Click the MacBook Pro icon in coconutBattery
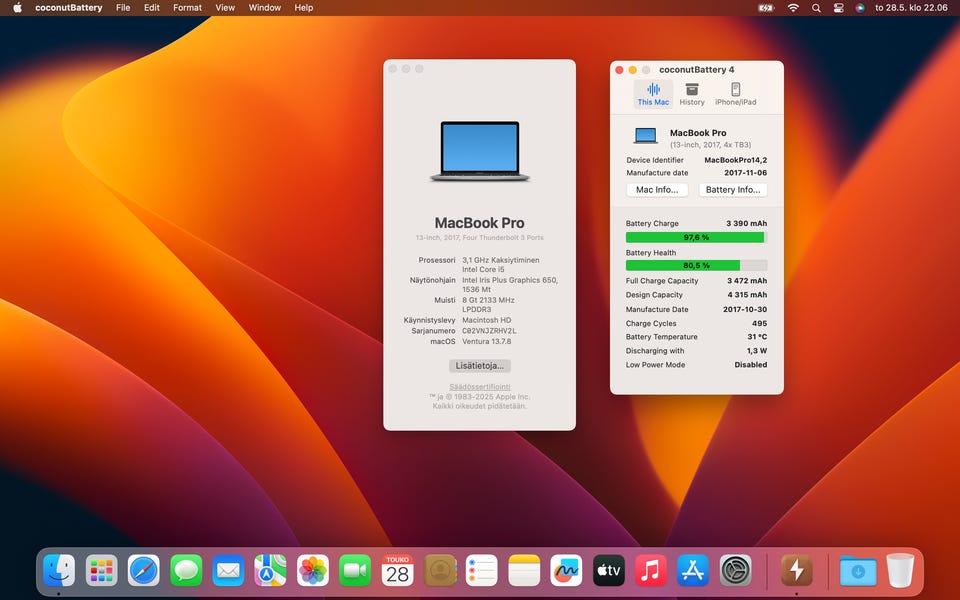Viewport: 960px width, 600px height. [x=645, y=136]
